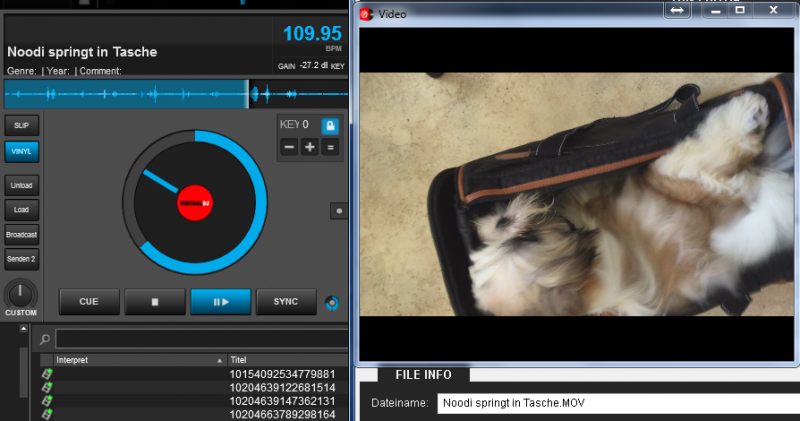Sort by the Titel column header
800x421 pixels.
[x=288, y=360]
